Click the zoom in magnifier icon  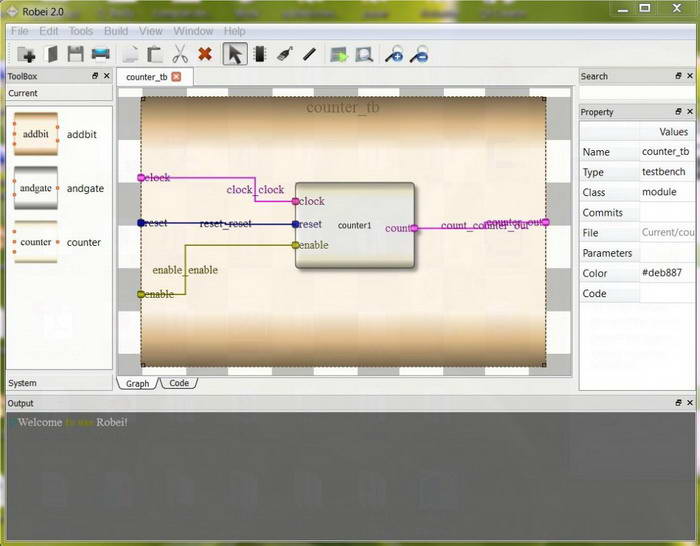(x=394, y=54)
